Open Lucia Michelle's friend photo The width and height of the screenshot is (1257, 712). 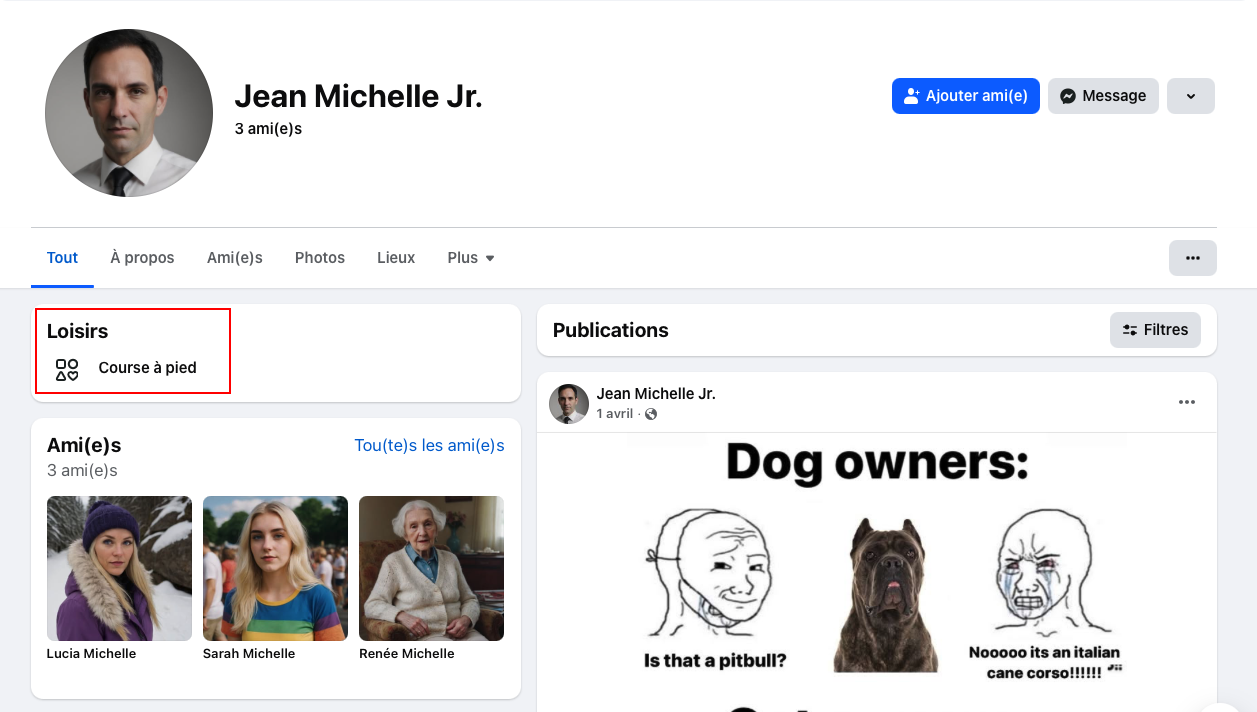coord(119,568)
